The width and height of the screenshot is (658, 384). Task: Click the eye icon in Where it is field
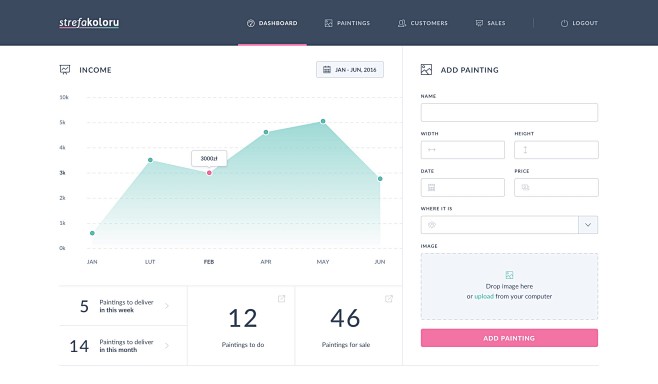pyautogui.click(x=431, y=225)
